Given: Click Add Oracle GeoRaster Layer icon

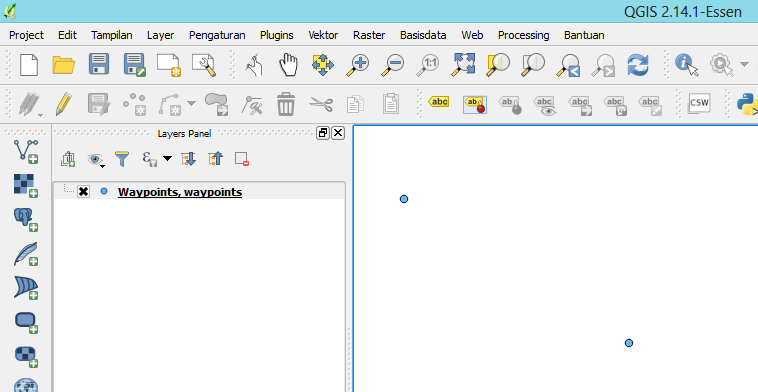Looking at the screenshot, I should click(26, 357).
